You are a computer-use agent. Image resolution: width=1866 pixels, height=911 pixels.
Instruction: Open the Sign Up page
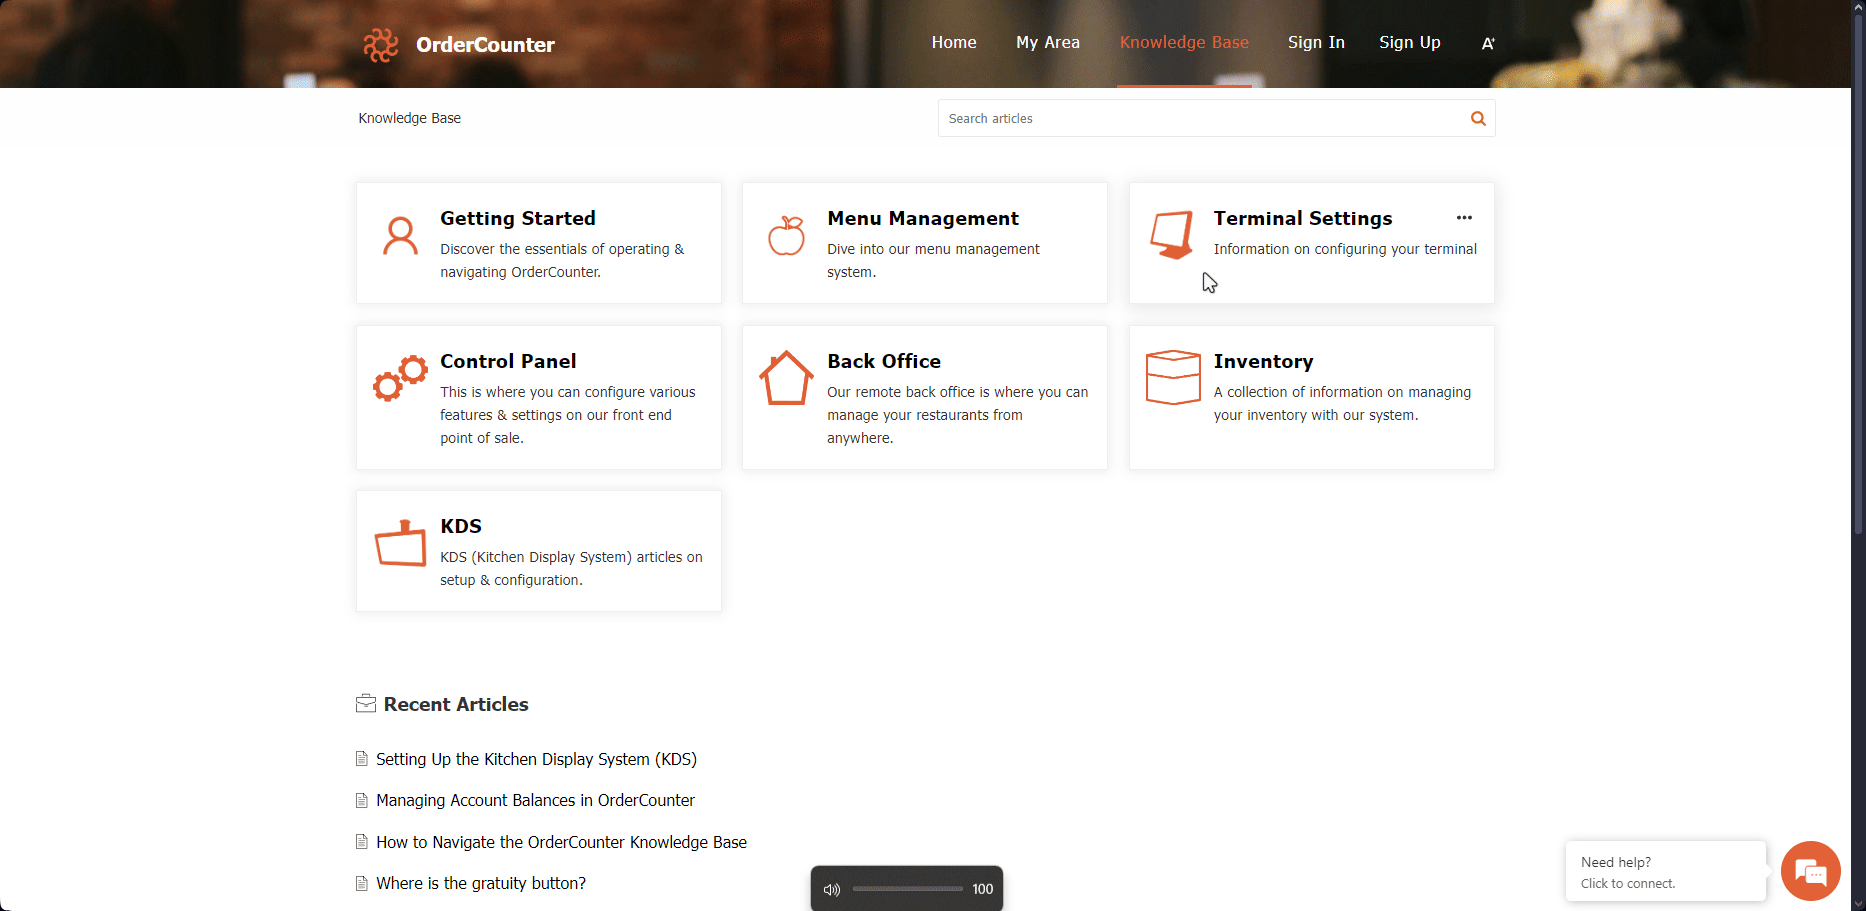pyautogui.click(x=1410, y=42)
